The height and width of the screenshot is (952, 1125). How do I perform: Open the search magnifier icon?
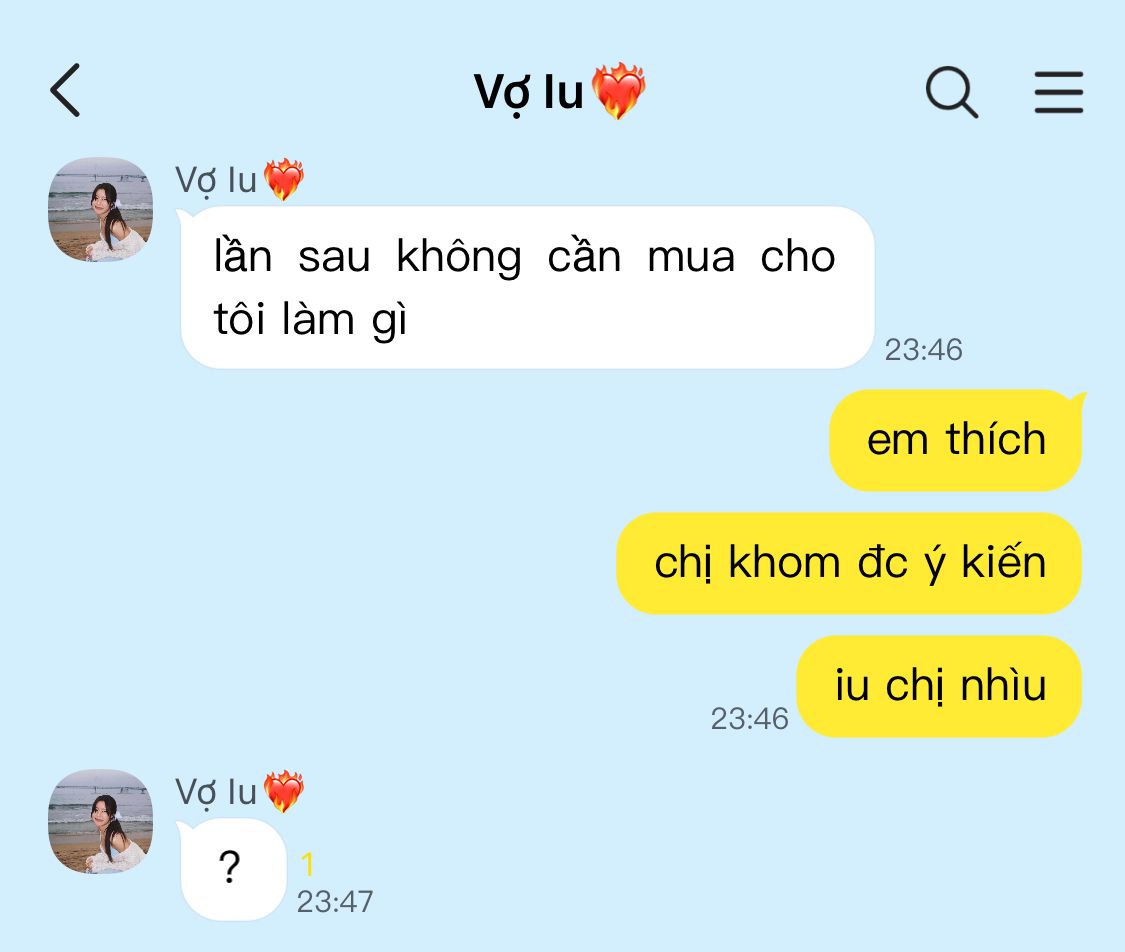pyautogui.click(x=951, y=92)
